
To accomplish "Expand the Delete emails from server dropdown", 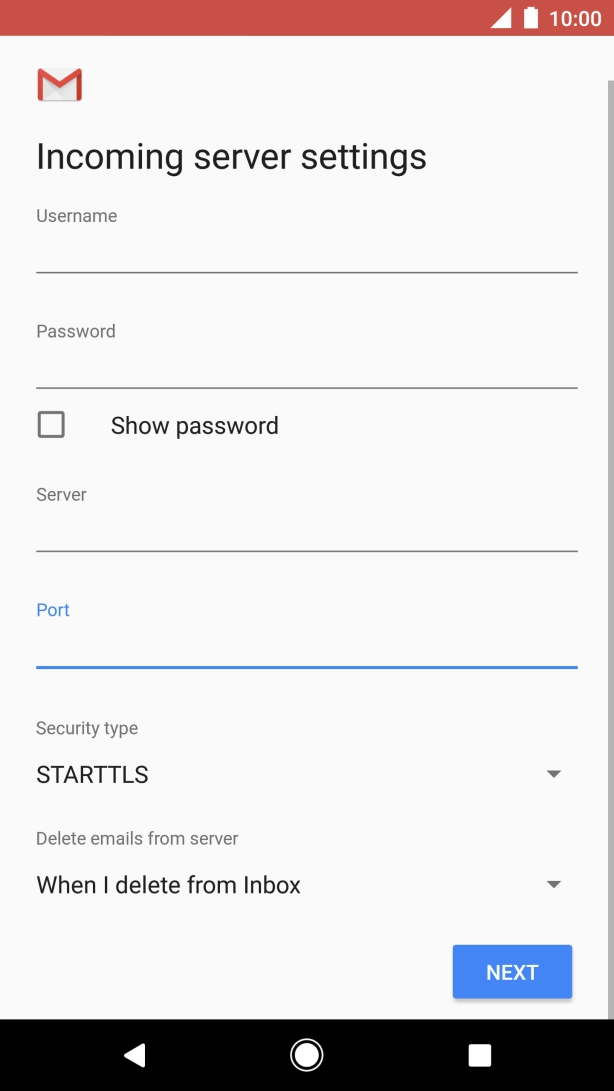I will pyautogui.click(x=554, y=883).
